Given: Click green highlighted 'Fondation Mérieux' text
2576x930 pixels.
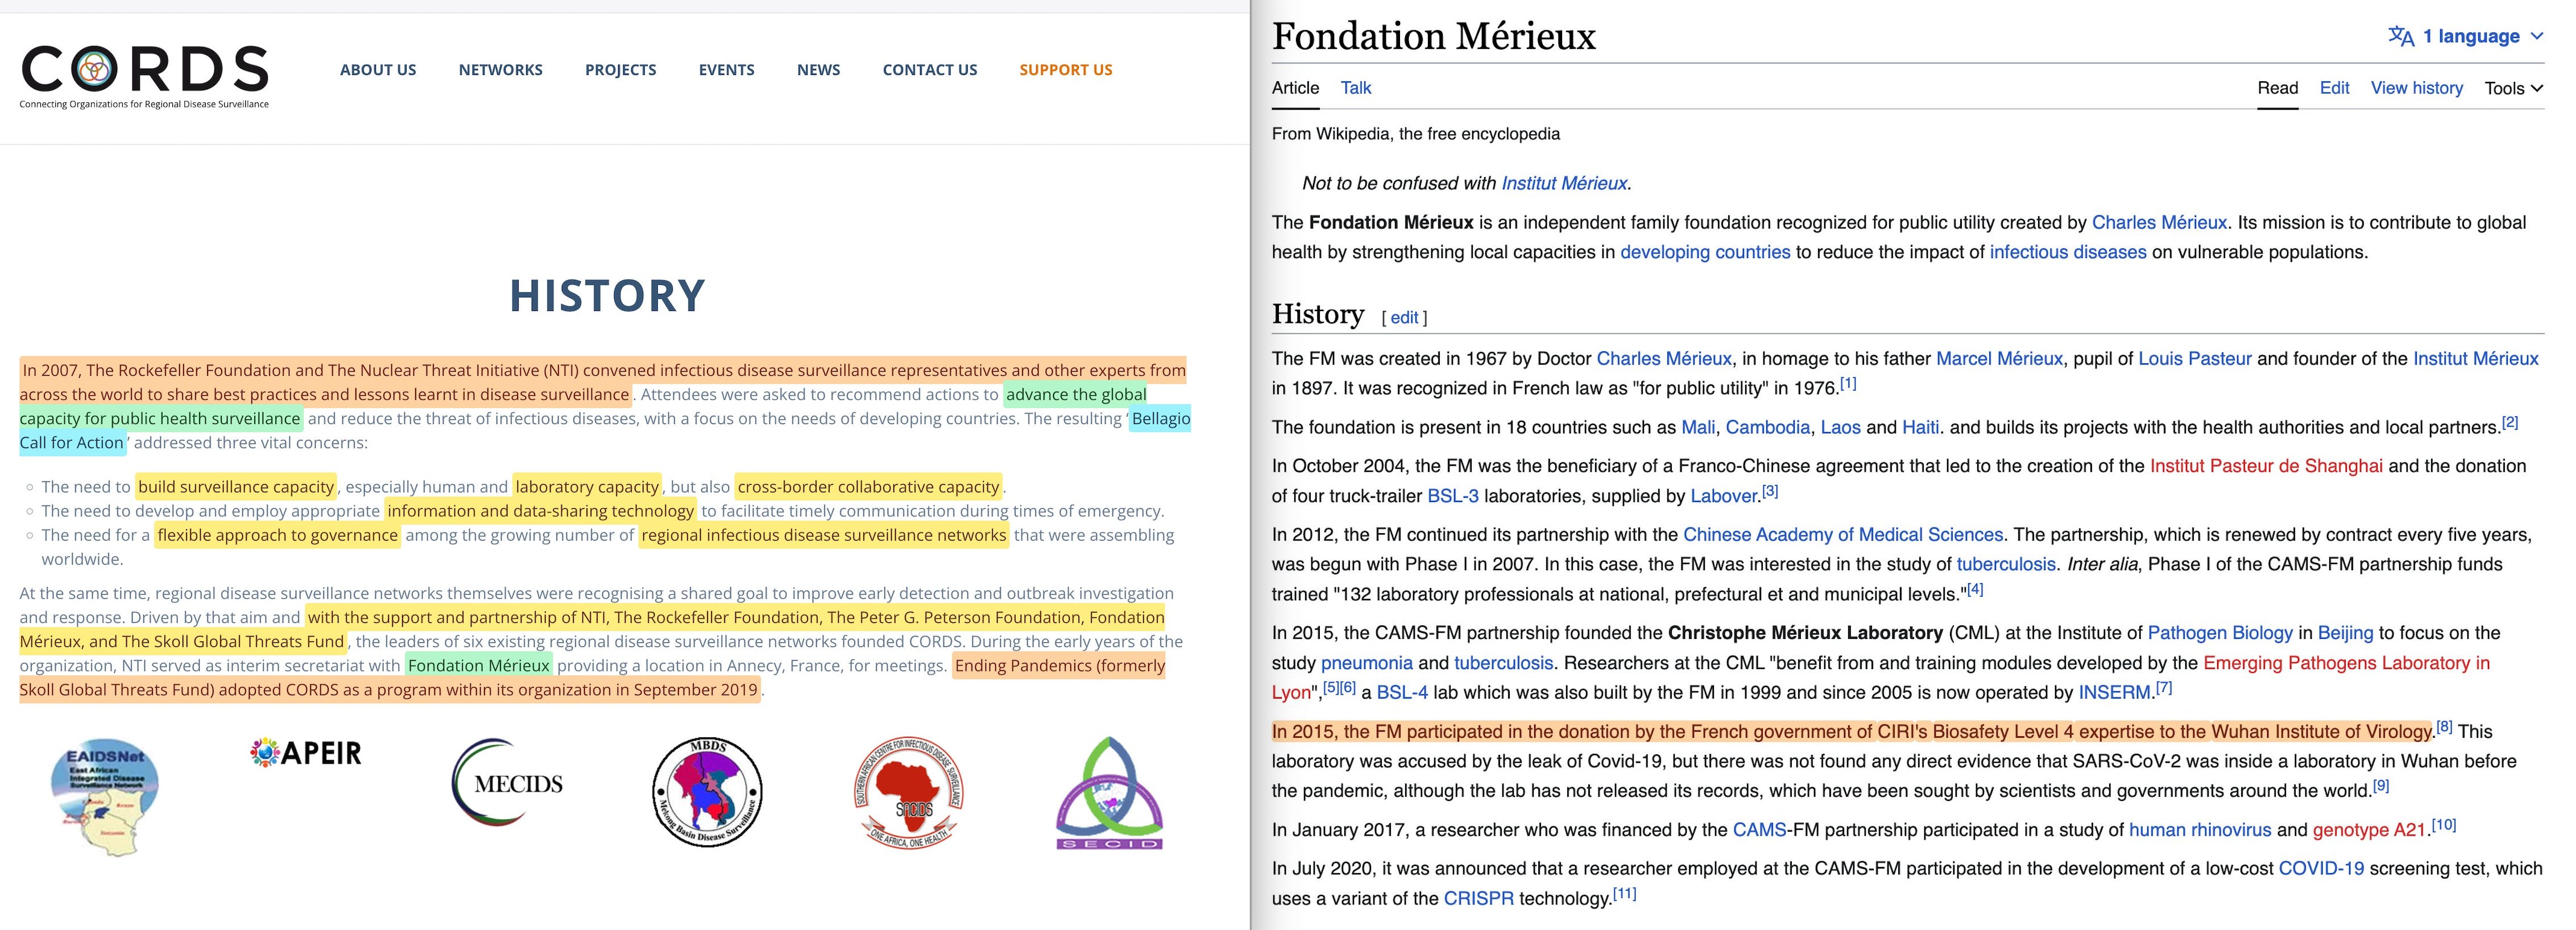Looking at the screenshot, I should coord(478,665).
